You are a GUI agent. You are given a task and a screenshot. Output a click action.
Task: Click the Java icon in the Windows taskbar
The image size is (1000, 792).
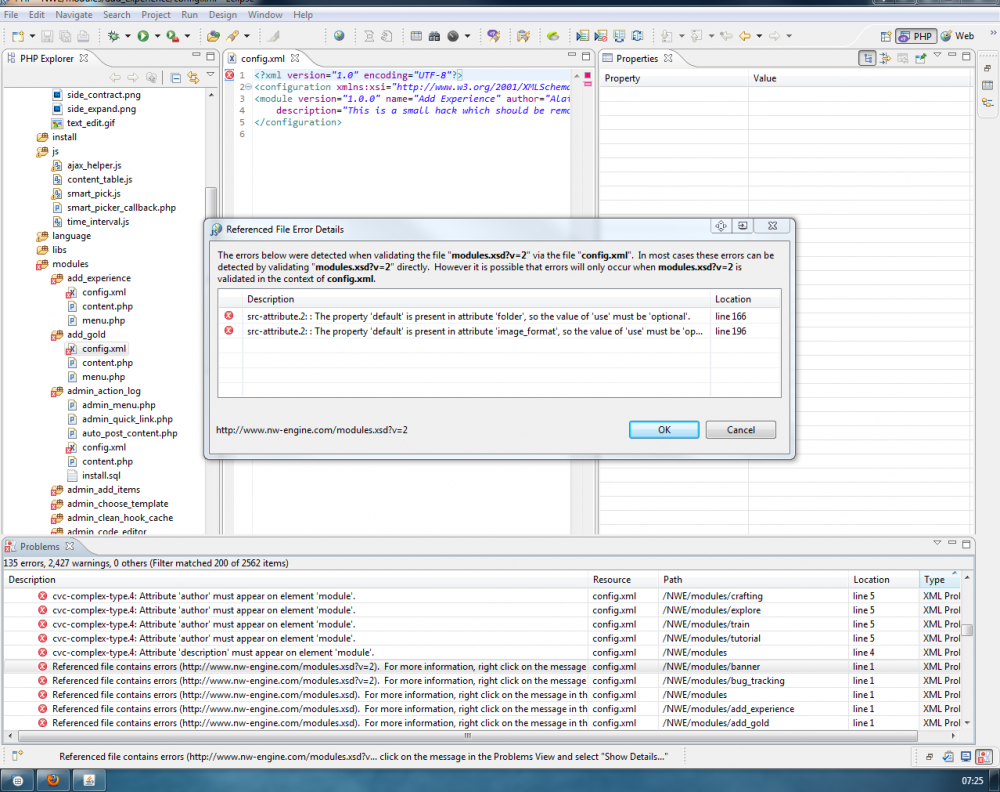pyautogui.click(x=88, y=780)
